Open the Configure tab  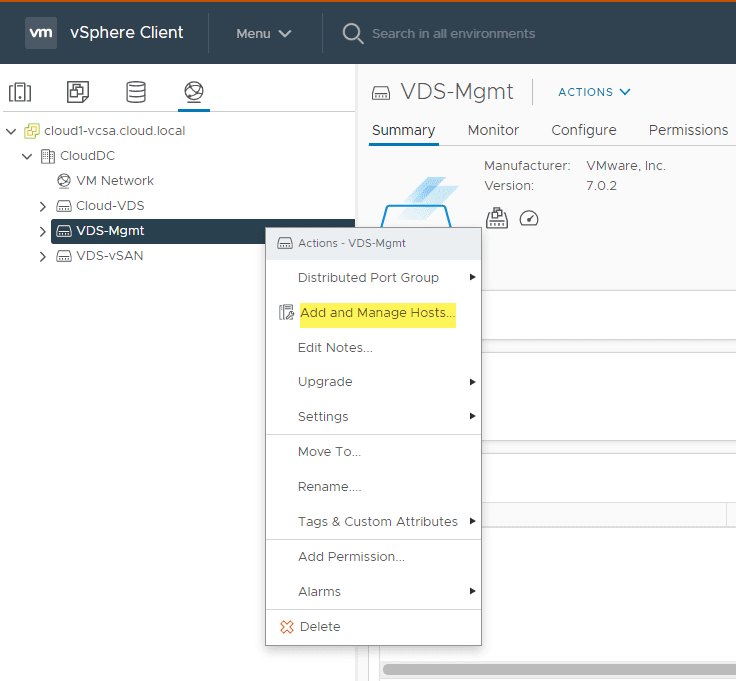(584, 130)
